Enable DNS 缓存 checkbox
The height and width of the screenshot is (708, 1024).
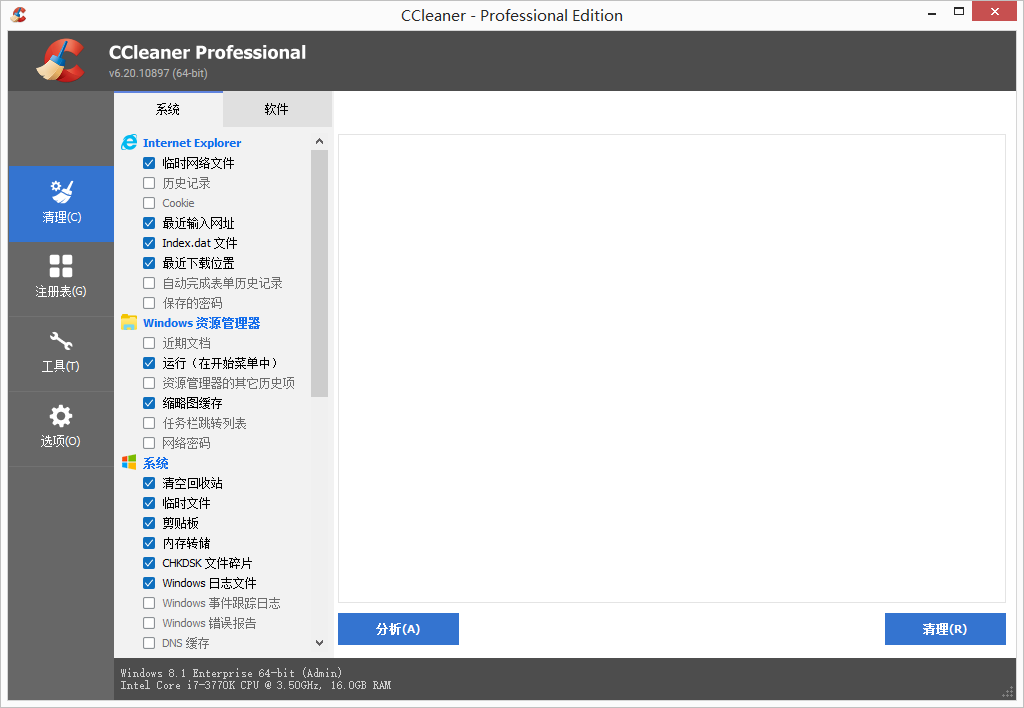coord(149,643)
